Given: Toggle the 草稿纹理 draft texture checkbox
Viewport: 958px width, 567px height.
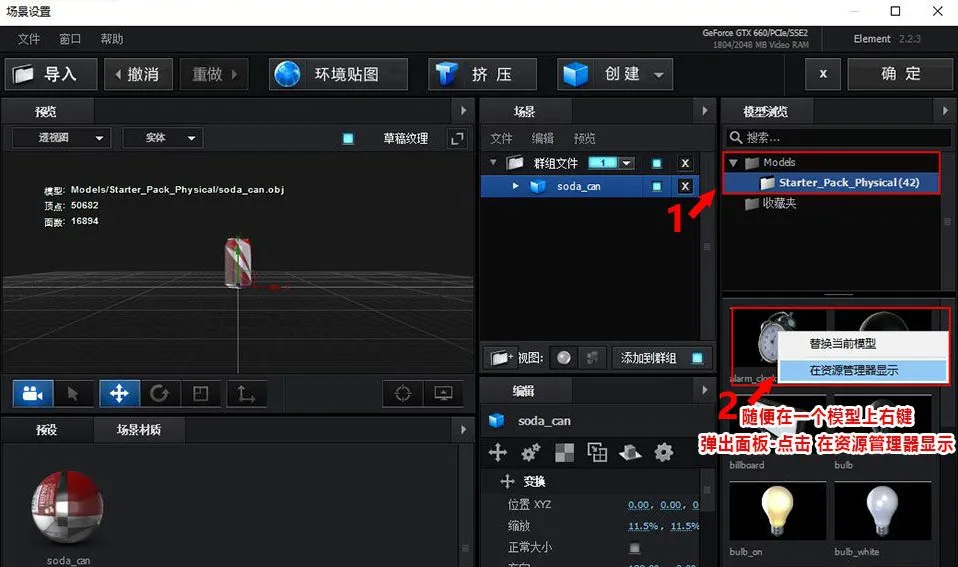Looking at the screenshot, I should pos(348,138).
